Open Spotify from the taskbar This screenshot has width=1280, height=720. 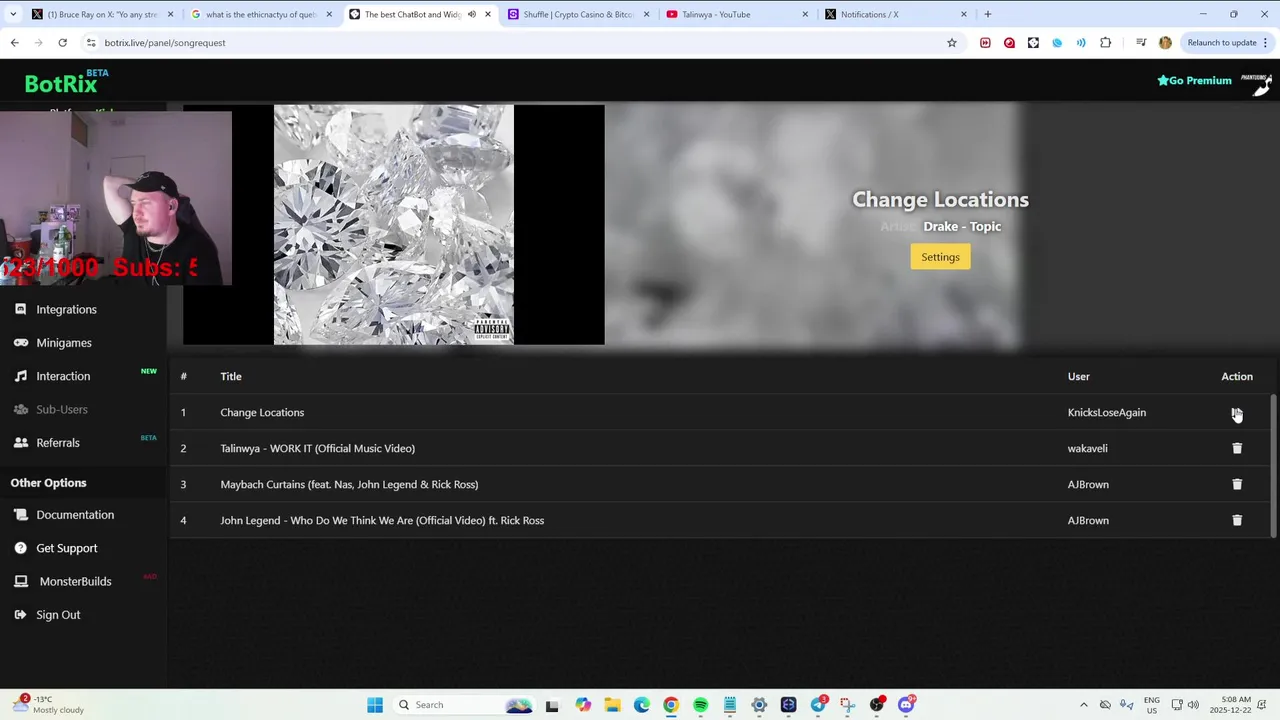tap(700, 705)
